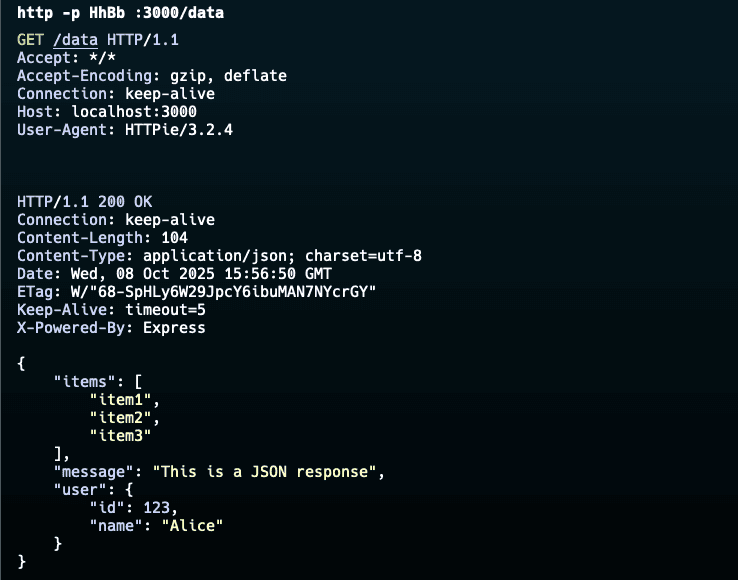
Task: Click the Date response header line
Action: tap(175, 273)
